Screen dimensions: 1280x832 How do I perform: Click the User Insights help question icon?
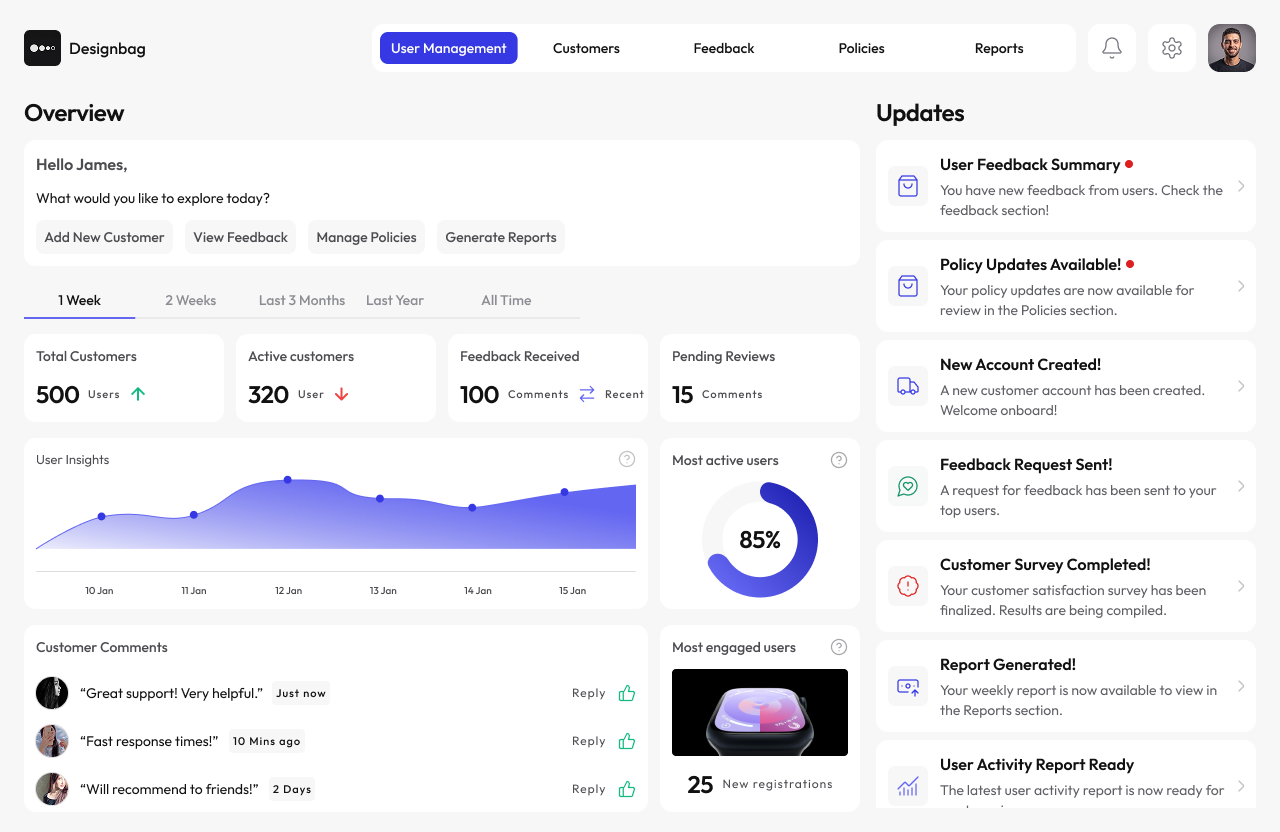[x=627, y=459]
